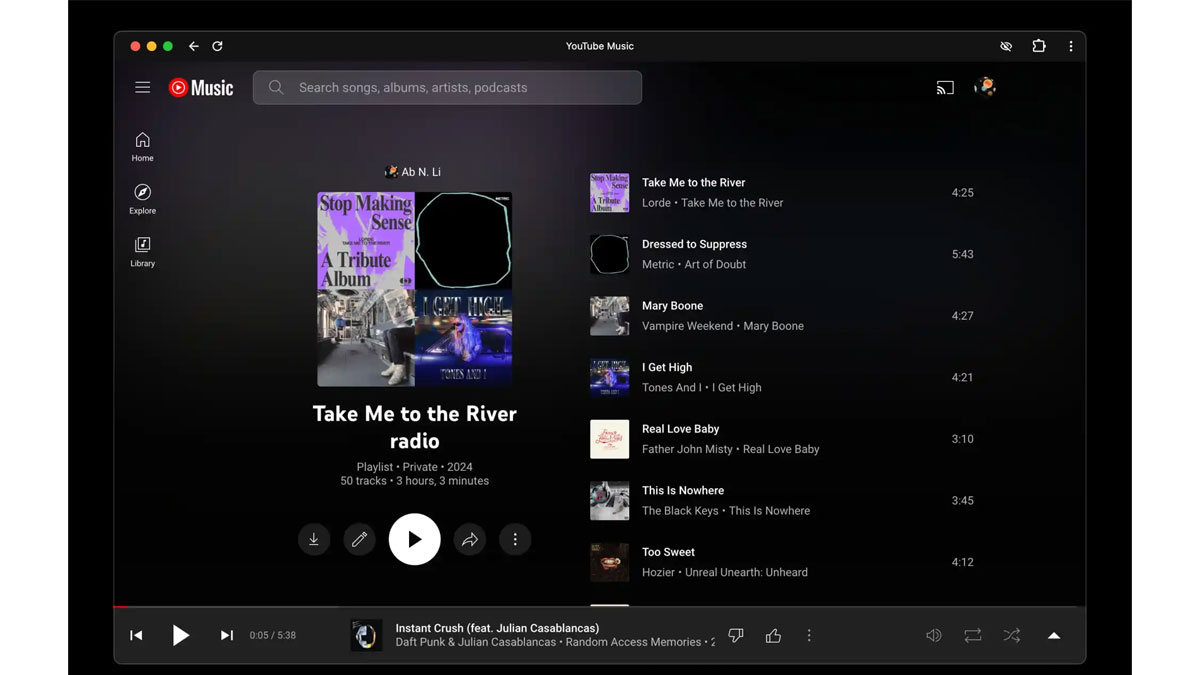1200x675 pixels.
Task: Download the playlist
Action: click(x=314, y=540)
